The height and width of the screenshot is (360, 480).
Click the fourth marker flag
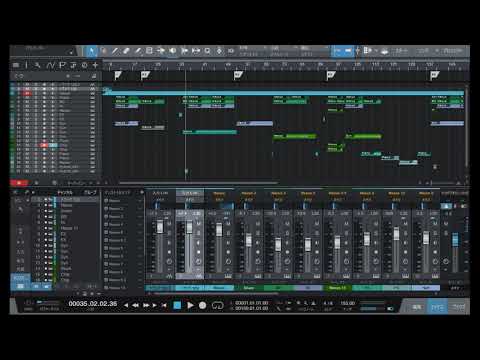pyautogui.click(x=330, y=75)
